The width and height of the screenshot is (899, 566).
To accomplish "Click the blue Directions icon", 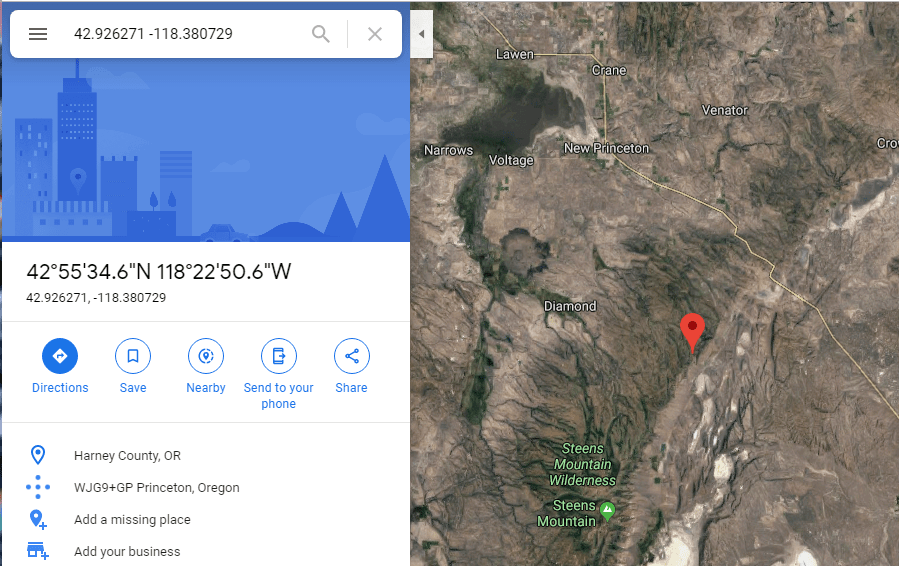I will tap(60, 356).
